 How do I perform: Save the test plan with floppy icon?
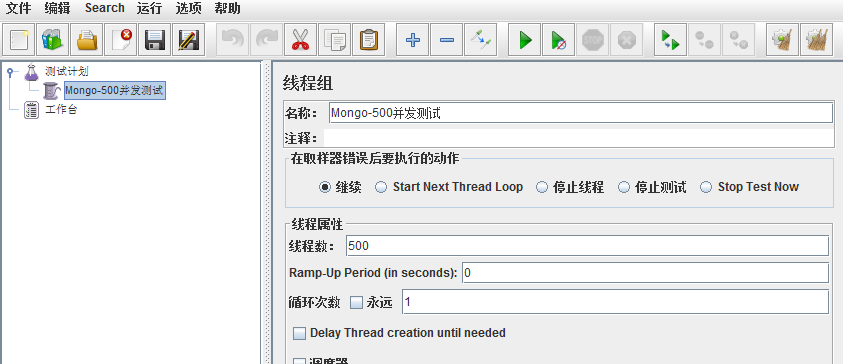[154, 40]
